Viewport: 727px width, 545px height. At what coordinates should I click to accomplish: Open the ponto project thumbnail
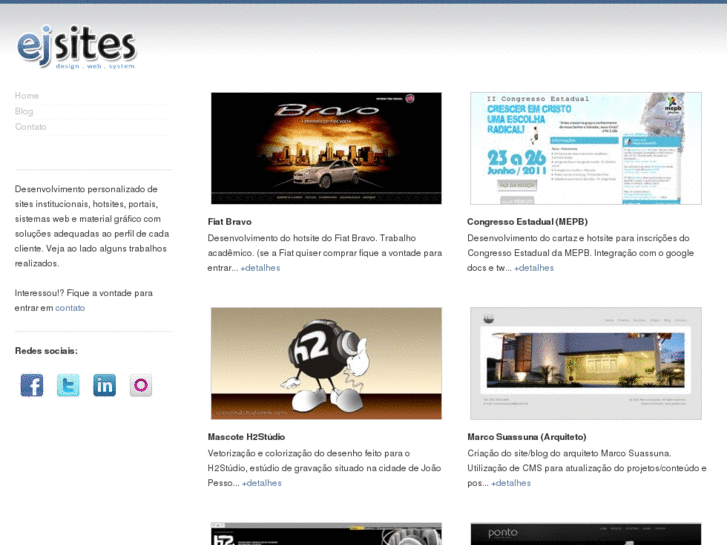pos(586,534)
